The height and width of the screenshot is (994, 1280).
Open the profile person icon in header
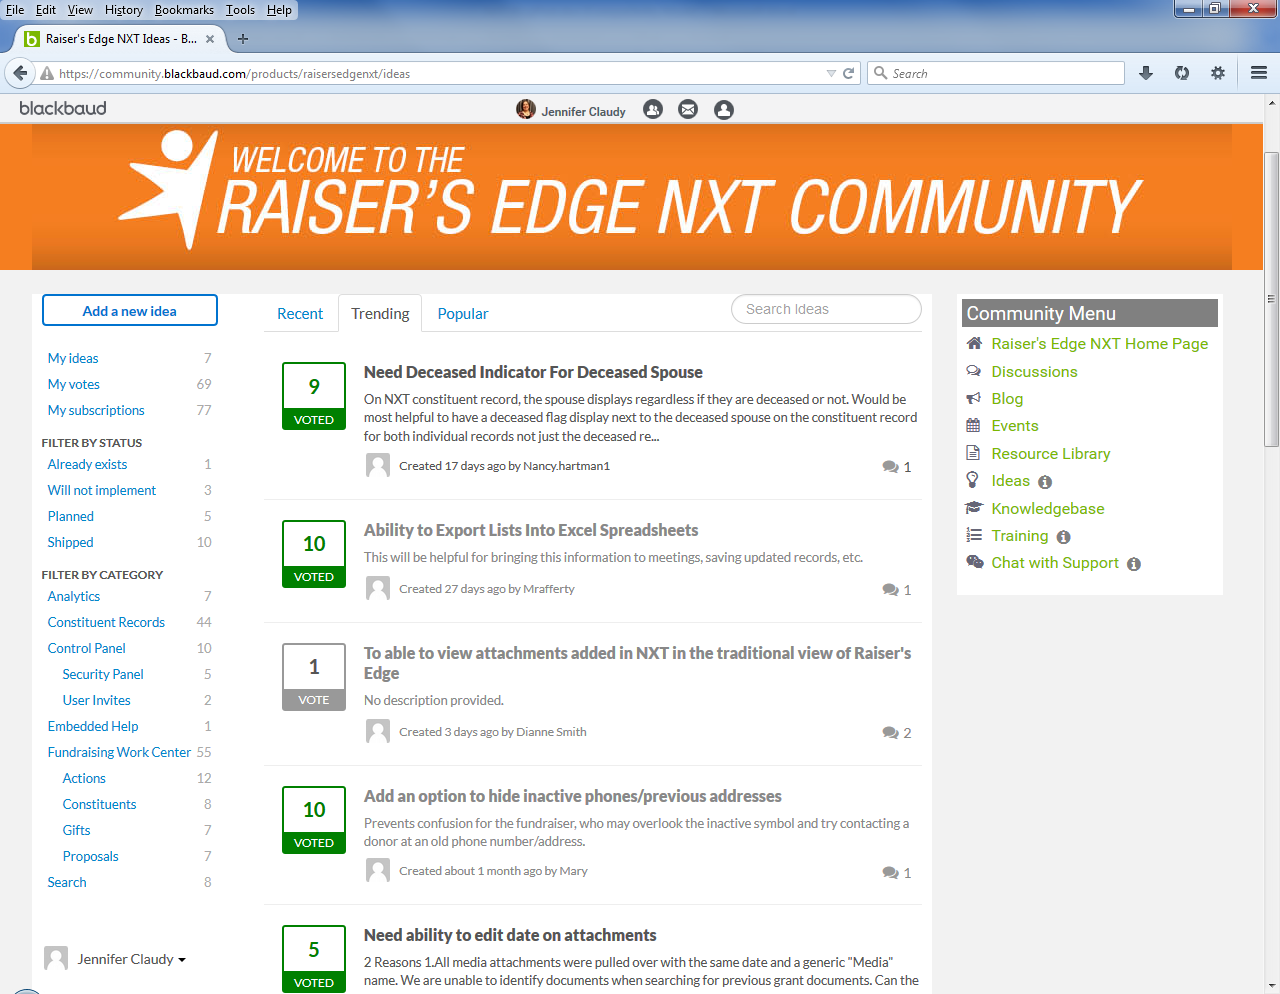tap(724, 109)
